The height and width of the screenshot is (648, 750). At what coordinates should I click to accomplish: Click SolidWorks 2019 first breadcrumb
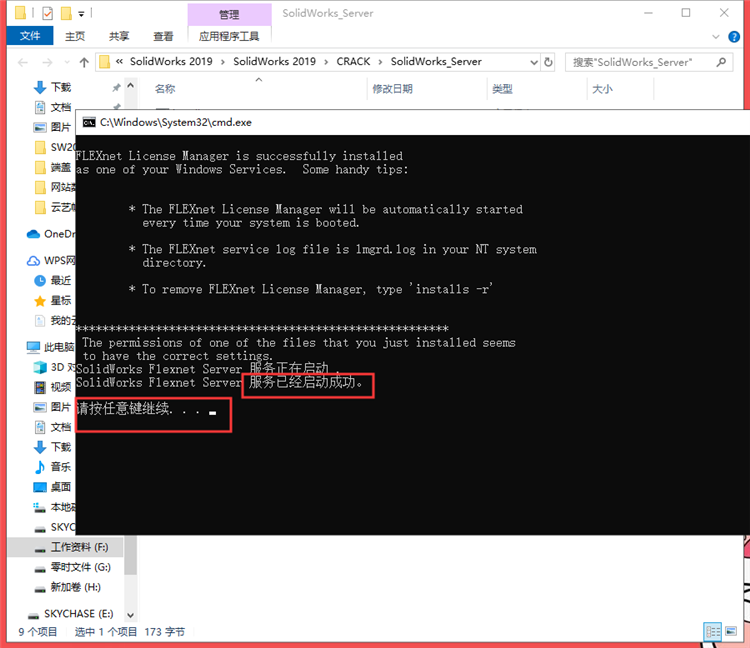171,62
